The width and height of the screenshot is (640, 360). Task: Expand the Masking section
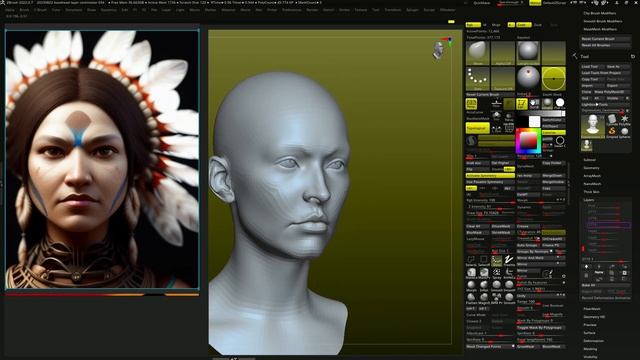coord(590,349)
